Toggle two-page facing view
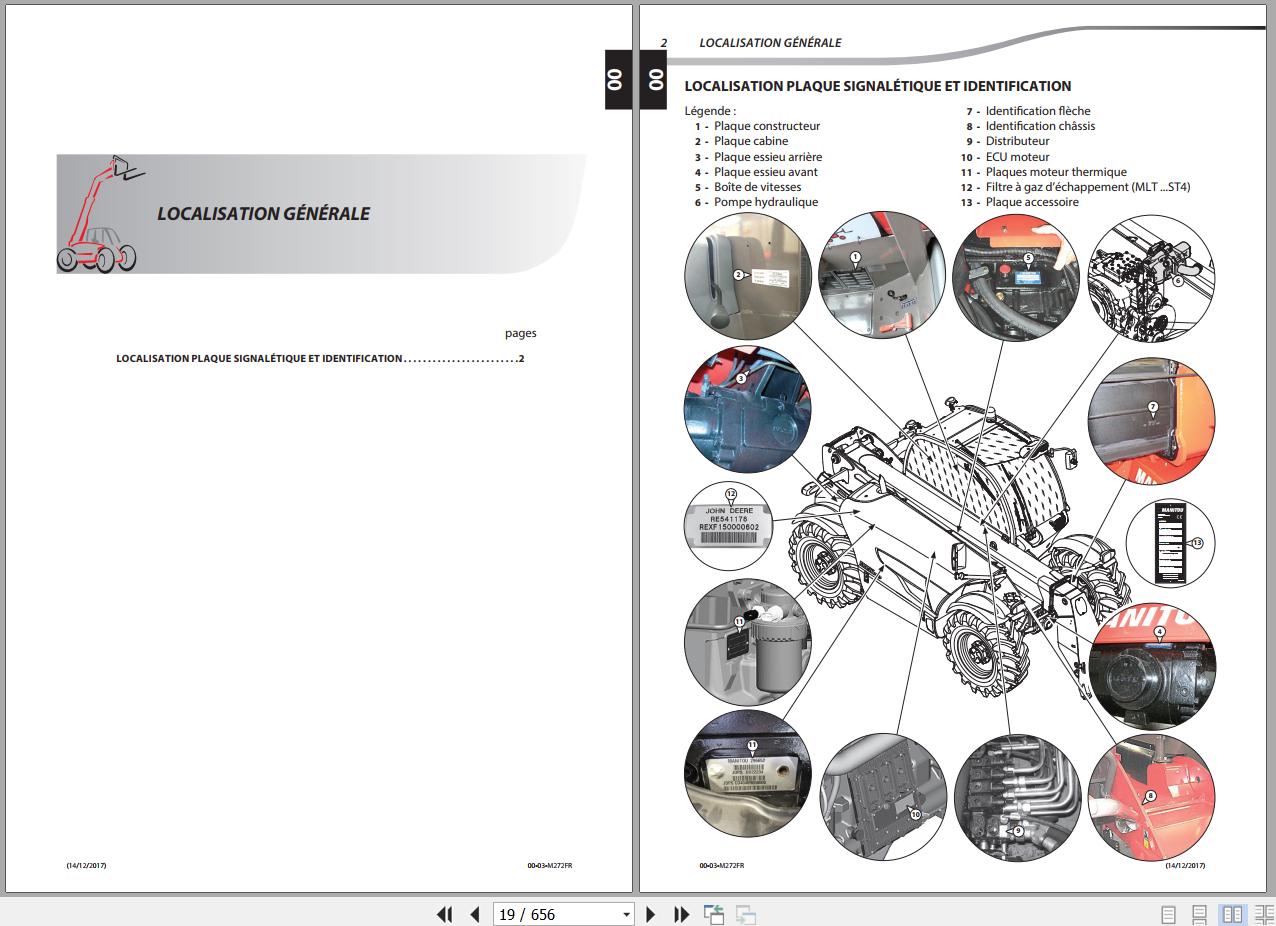The image size is (1276, 926). [1233, 914]
